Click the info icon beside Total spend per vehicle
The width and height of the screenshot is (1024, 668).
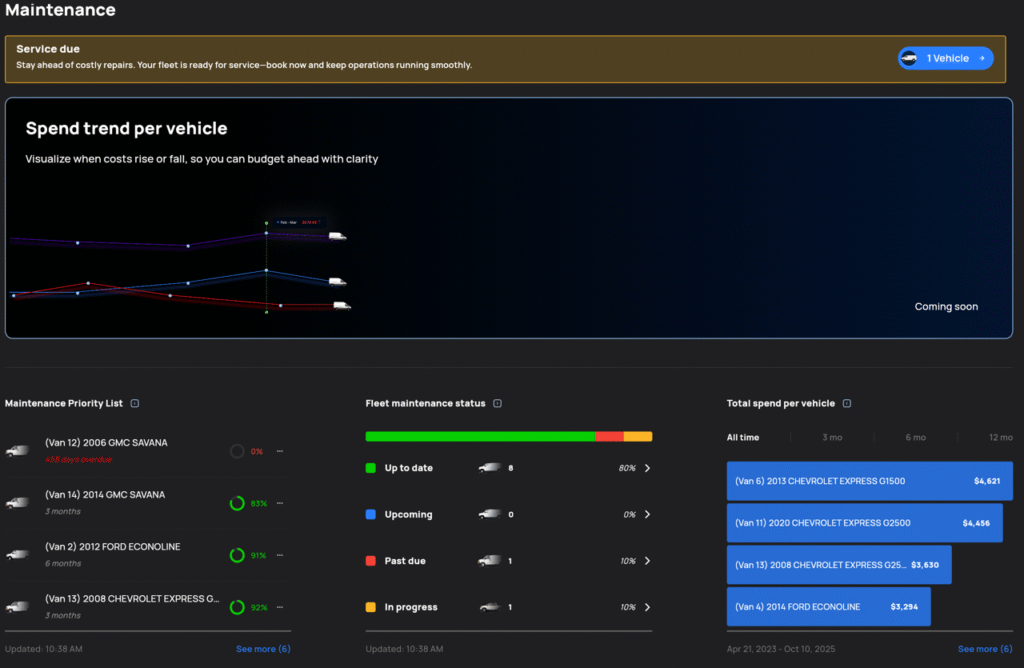point(847,404)
